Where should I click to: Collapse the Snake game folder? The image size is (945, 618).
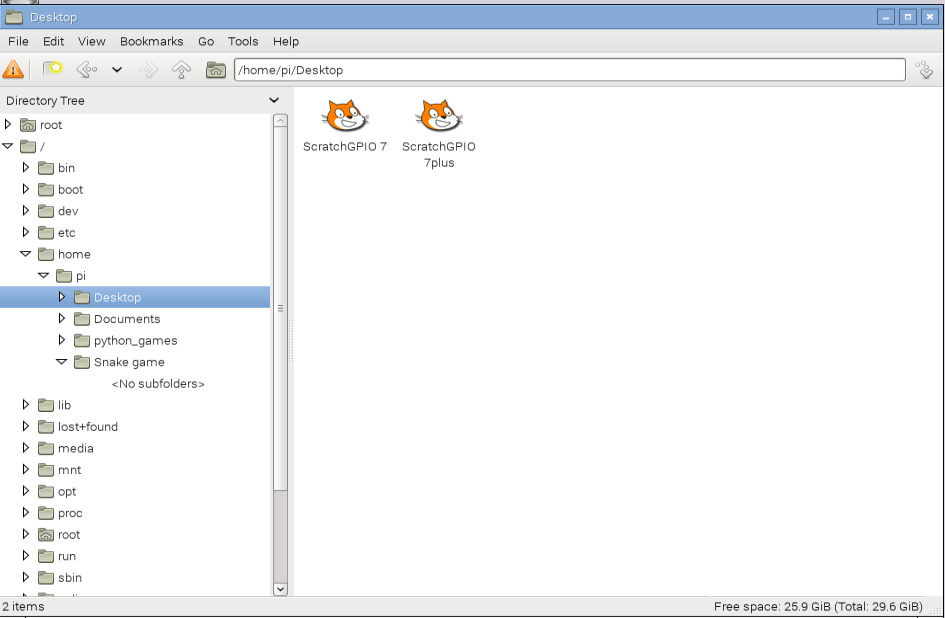(61, 362)
